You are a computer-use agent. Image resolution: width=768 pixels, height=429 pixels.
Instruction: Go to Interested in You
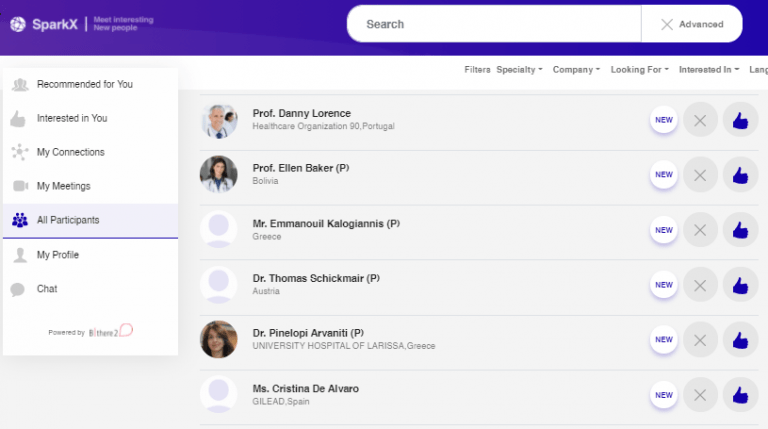91,118
